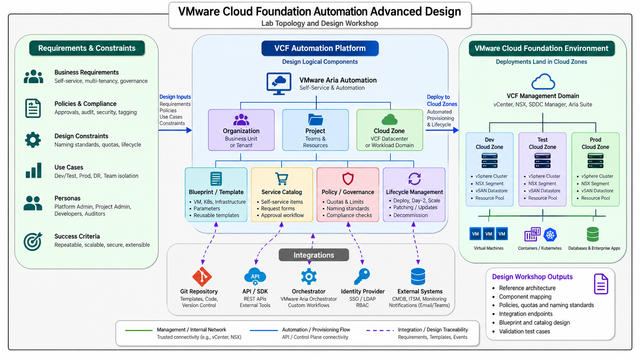Click the Kubernetes wheel icon
This screenshot has height=360, width=640.
550,235
